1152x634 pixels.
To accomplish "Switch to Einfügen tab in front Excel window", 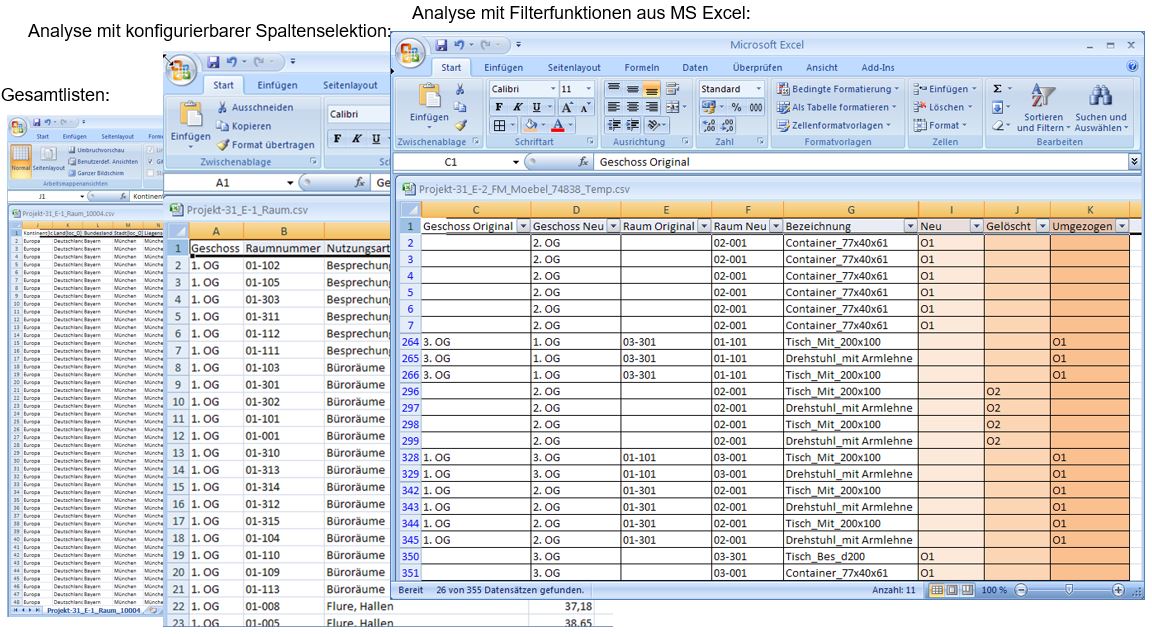I will (503, 68).
